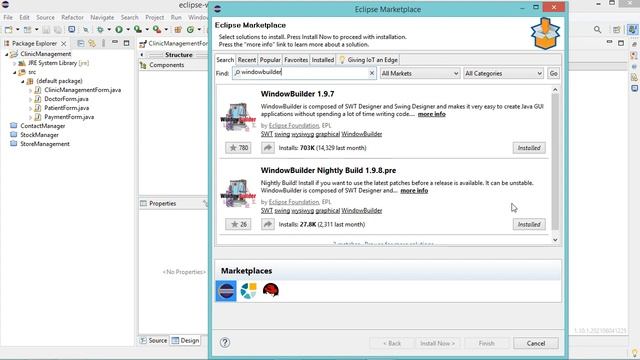Click the Open Perspective icon

click(617, 30)
